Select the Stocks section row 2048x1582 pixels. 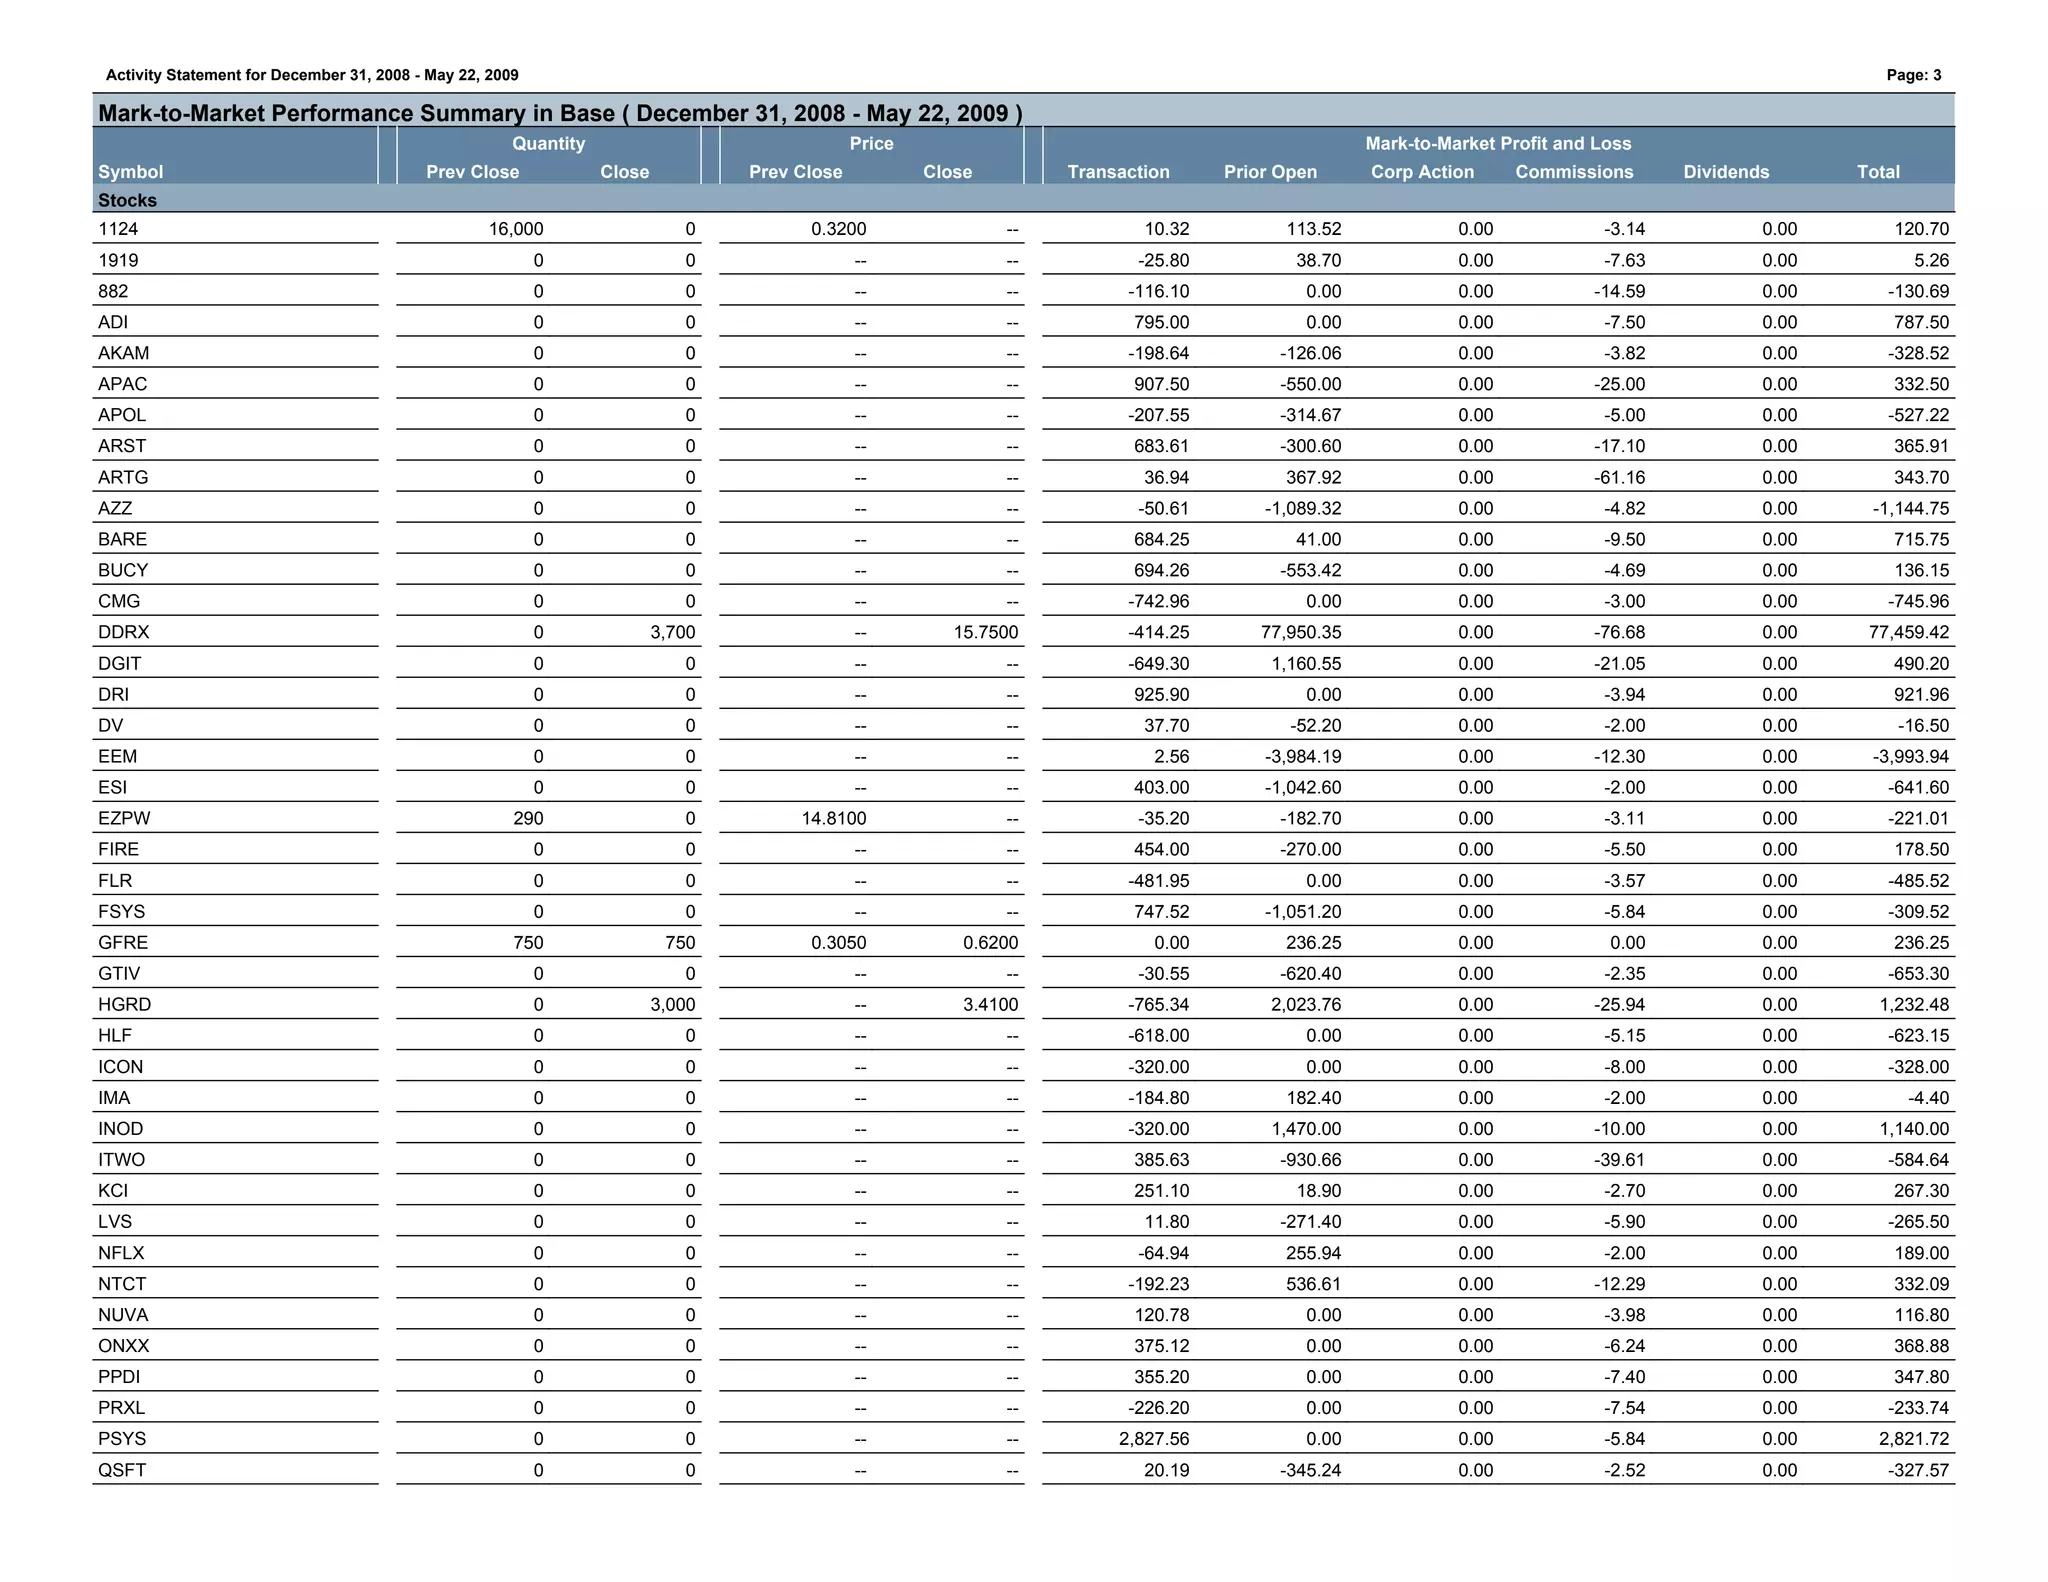click(x=128, y=201)
